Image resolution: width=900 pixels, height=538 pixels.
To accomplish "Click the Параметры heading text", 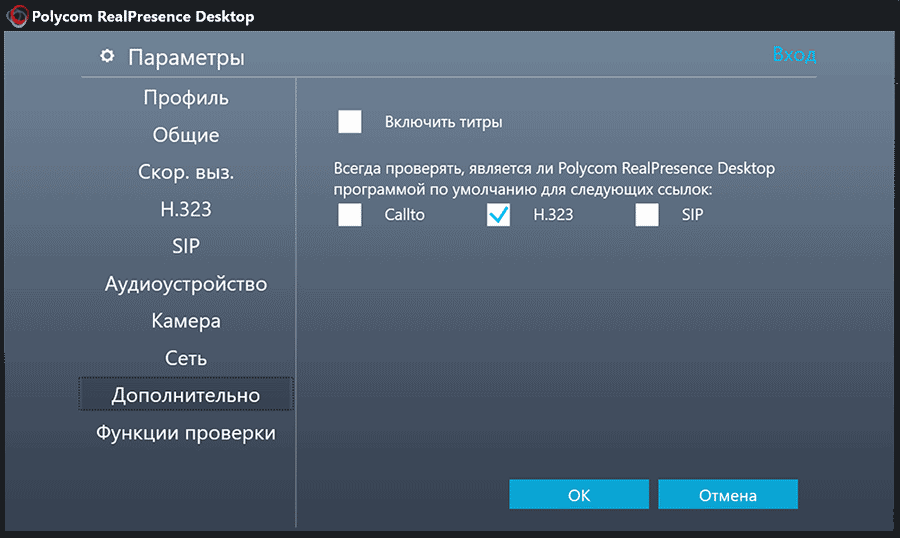I will (x=186, y=57).
